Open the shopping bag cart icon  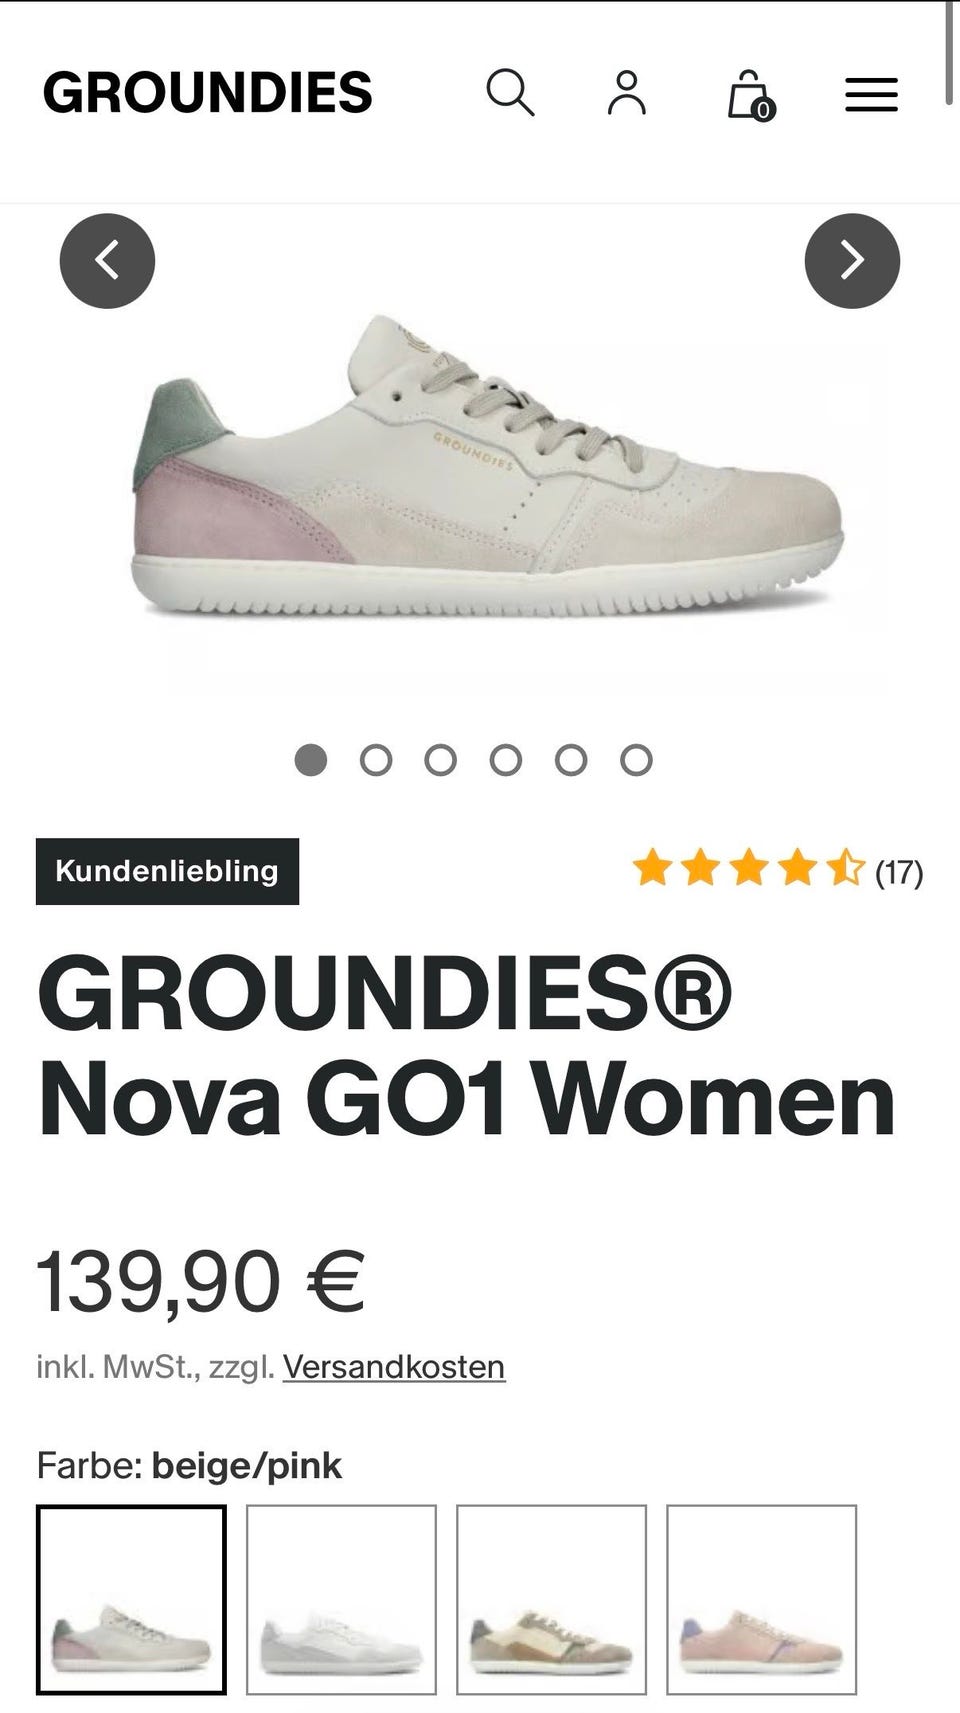750,95
